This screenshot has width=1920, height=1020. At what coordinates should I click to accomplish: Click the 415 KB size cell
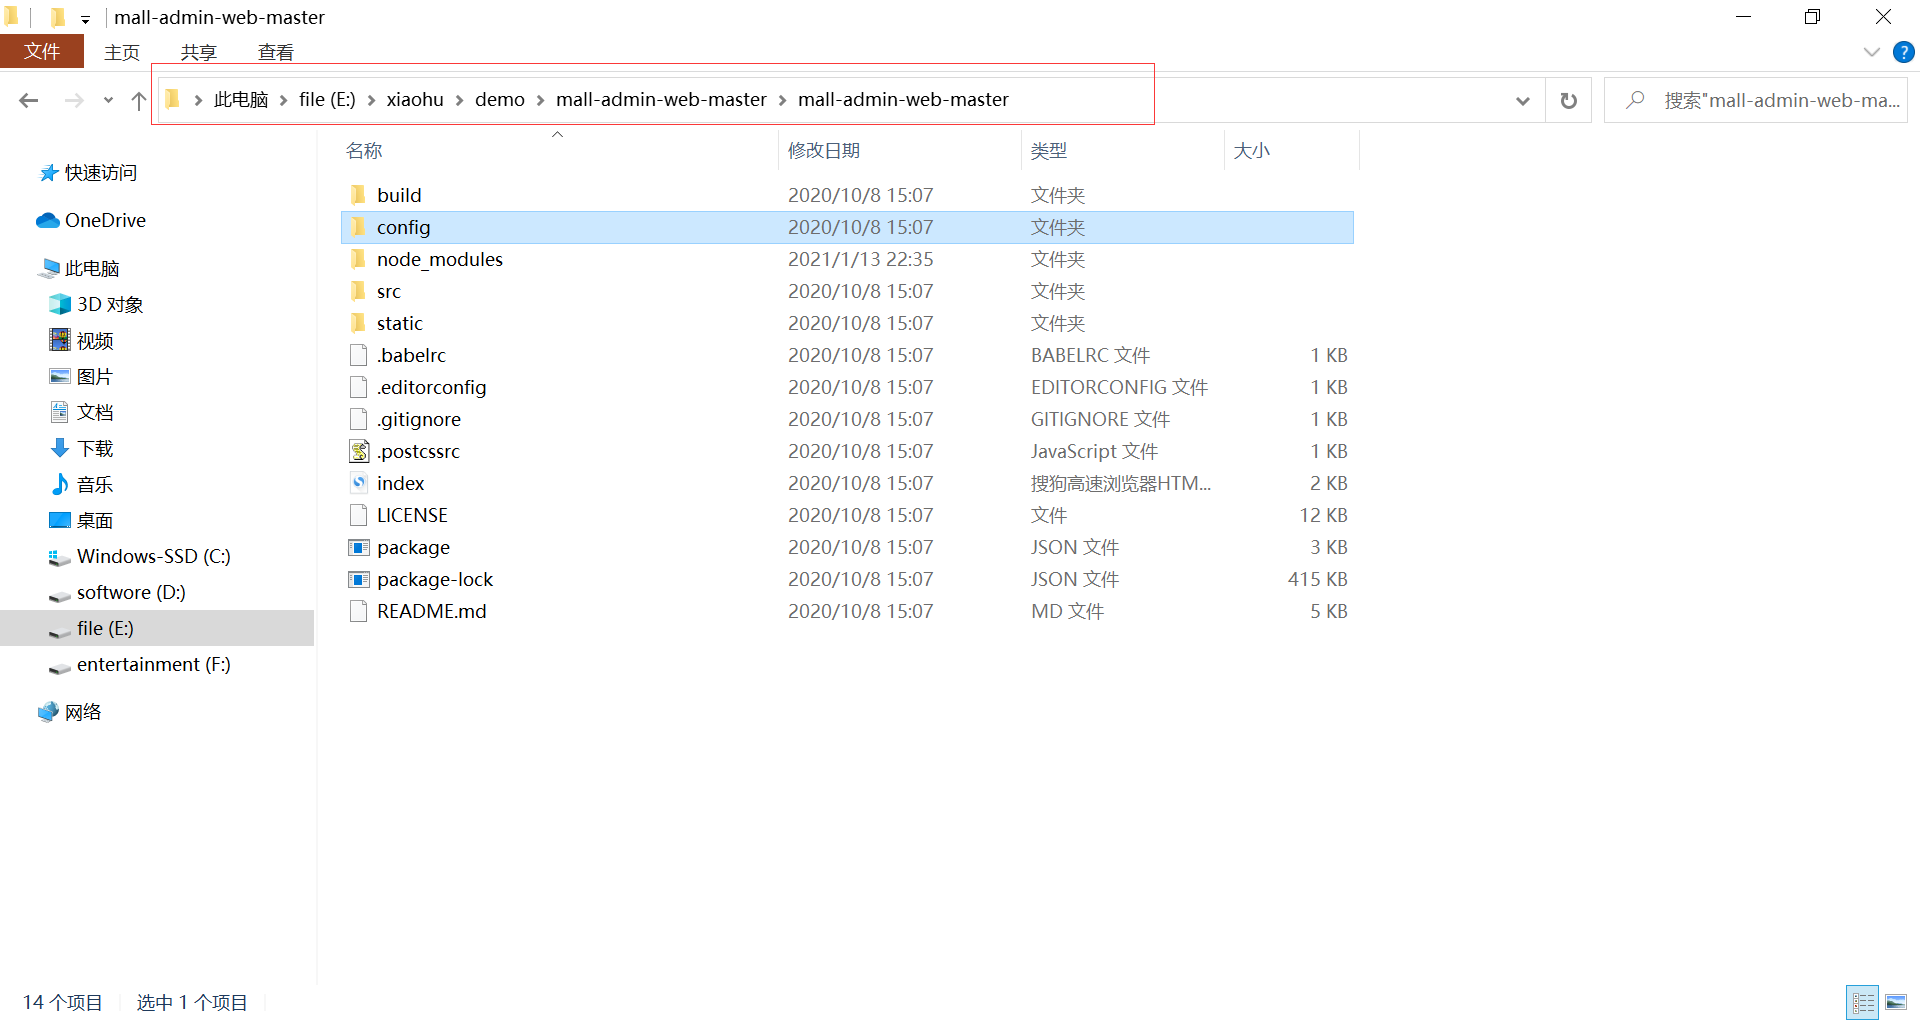point(1317,579)
